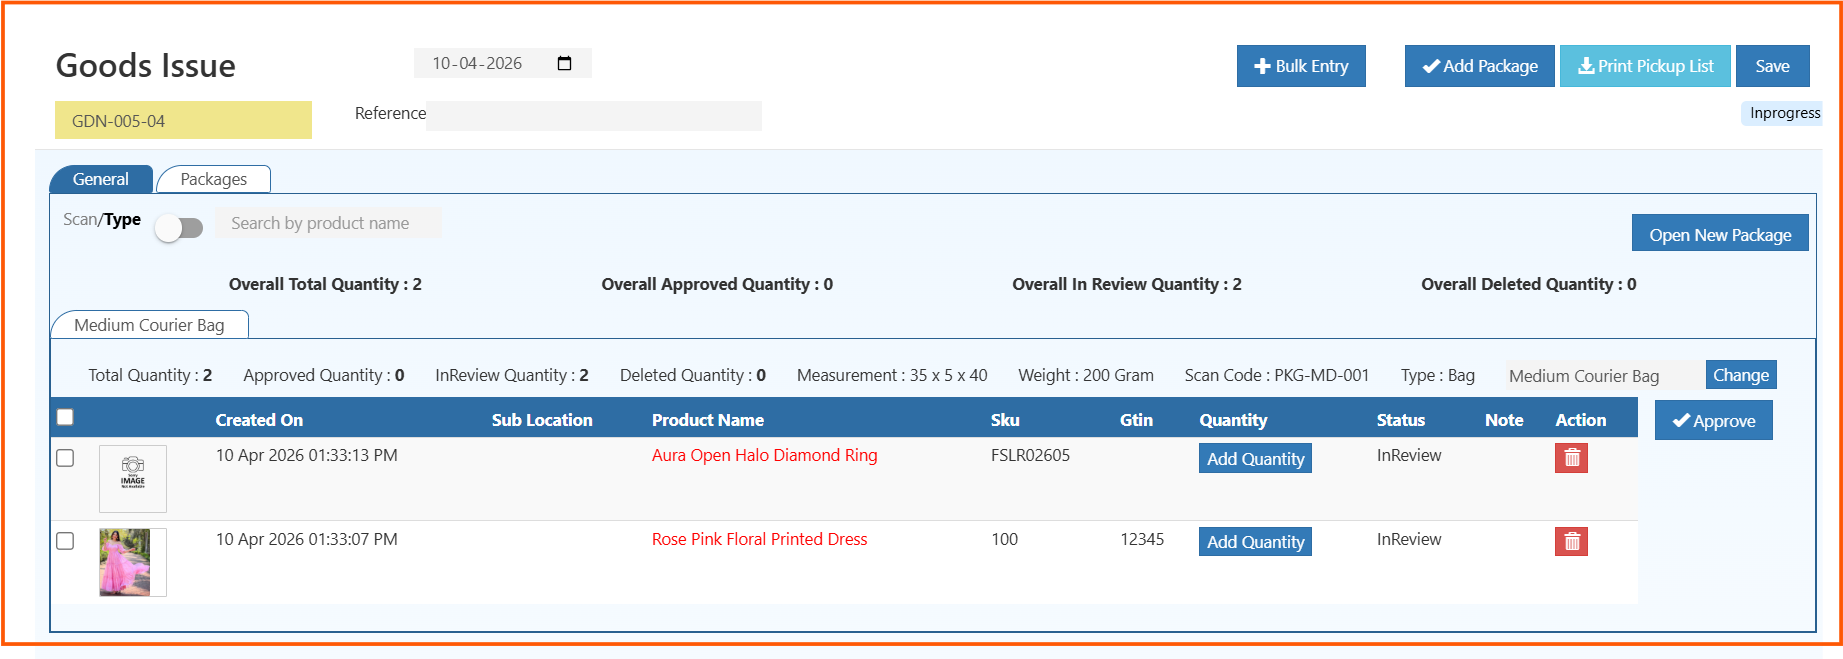This screenshot has width=1843, height=659.
Task: Click the Reference input field
Action: point(594,116)
